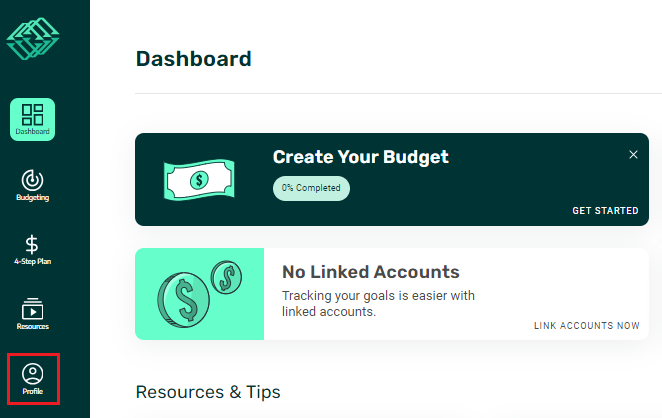Click the Resources & Tips section heading
Screen dimensions: 662x418
coord(207,391)
